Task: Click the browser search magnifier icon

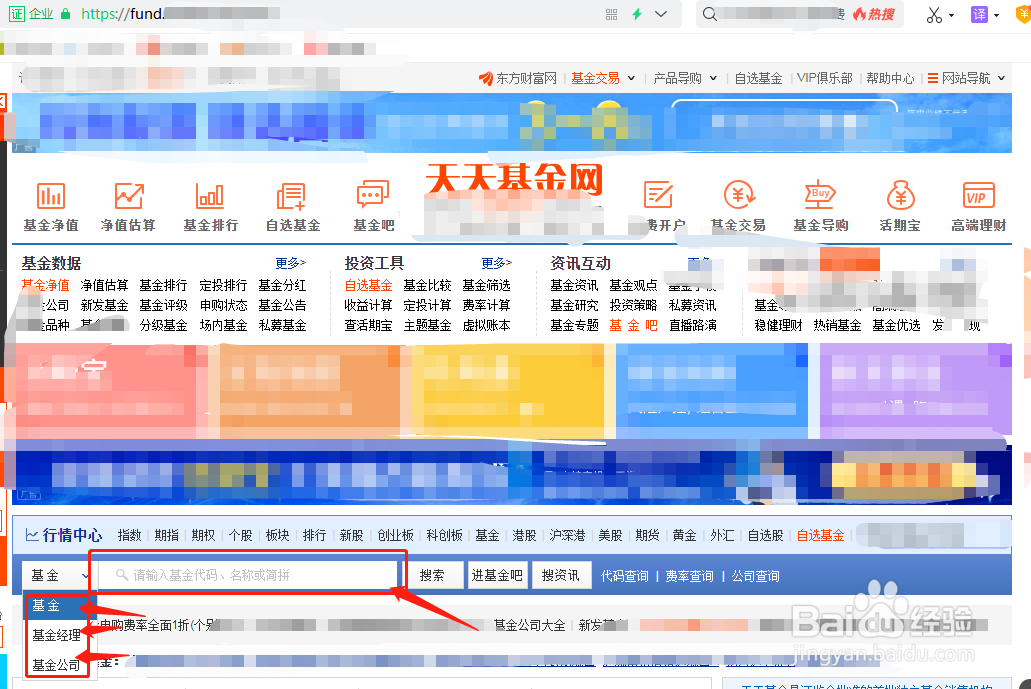Action: pos(709,14)
